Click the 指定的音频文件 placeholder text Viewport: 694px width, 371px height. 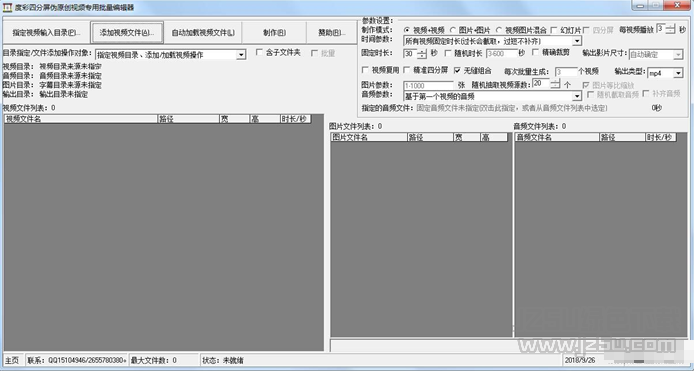point(512,108)
